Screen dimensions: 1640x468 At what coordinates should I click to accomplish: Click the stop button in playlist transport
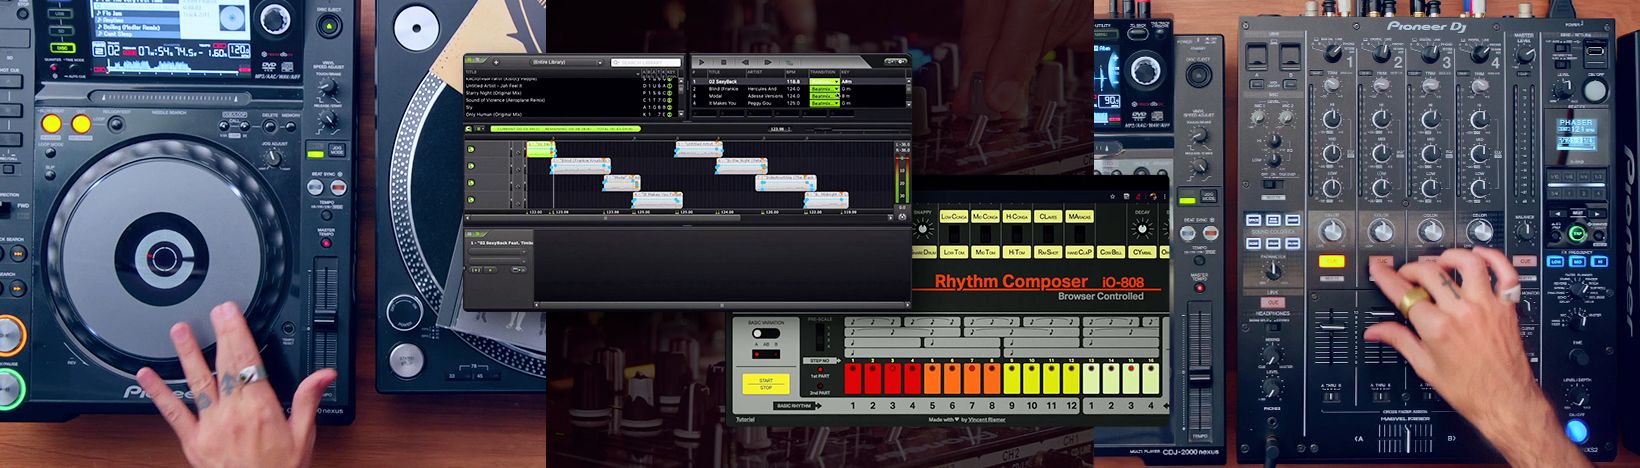[724, 62]
